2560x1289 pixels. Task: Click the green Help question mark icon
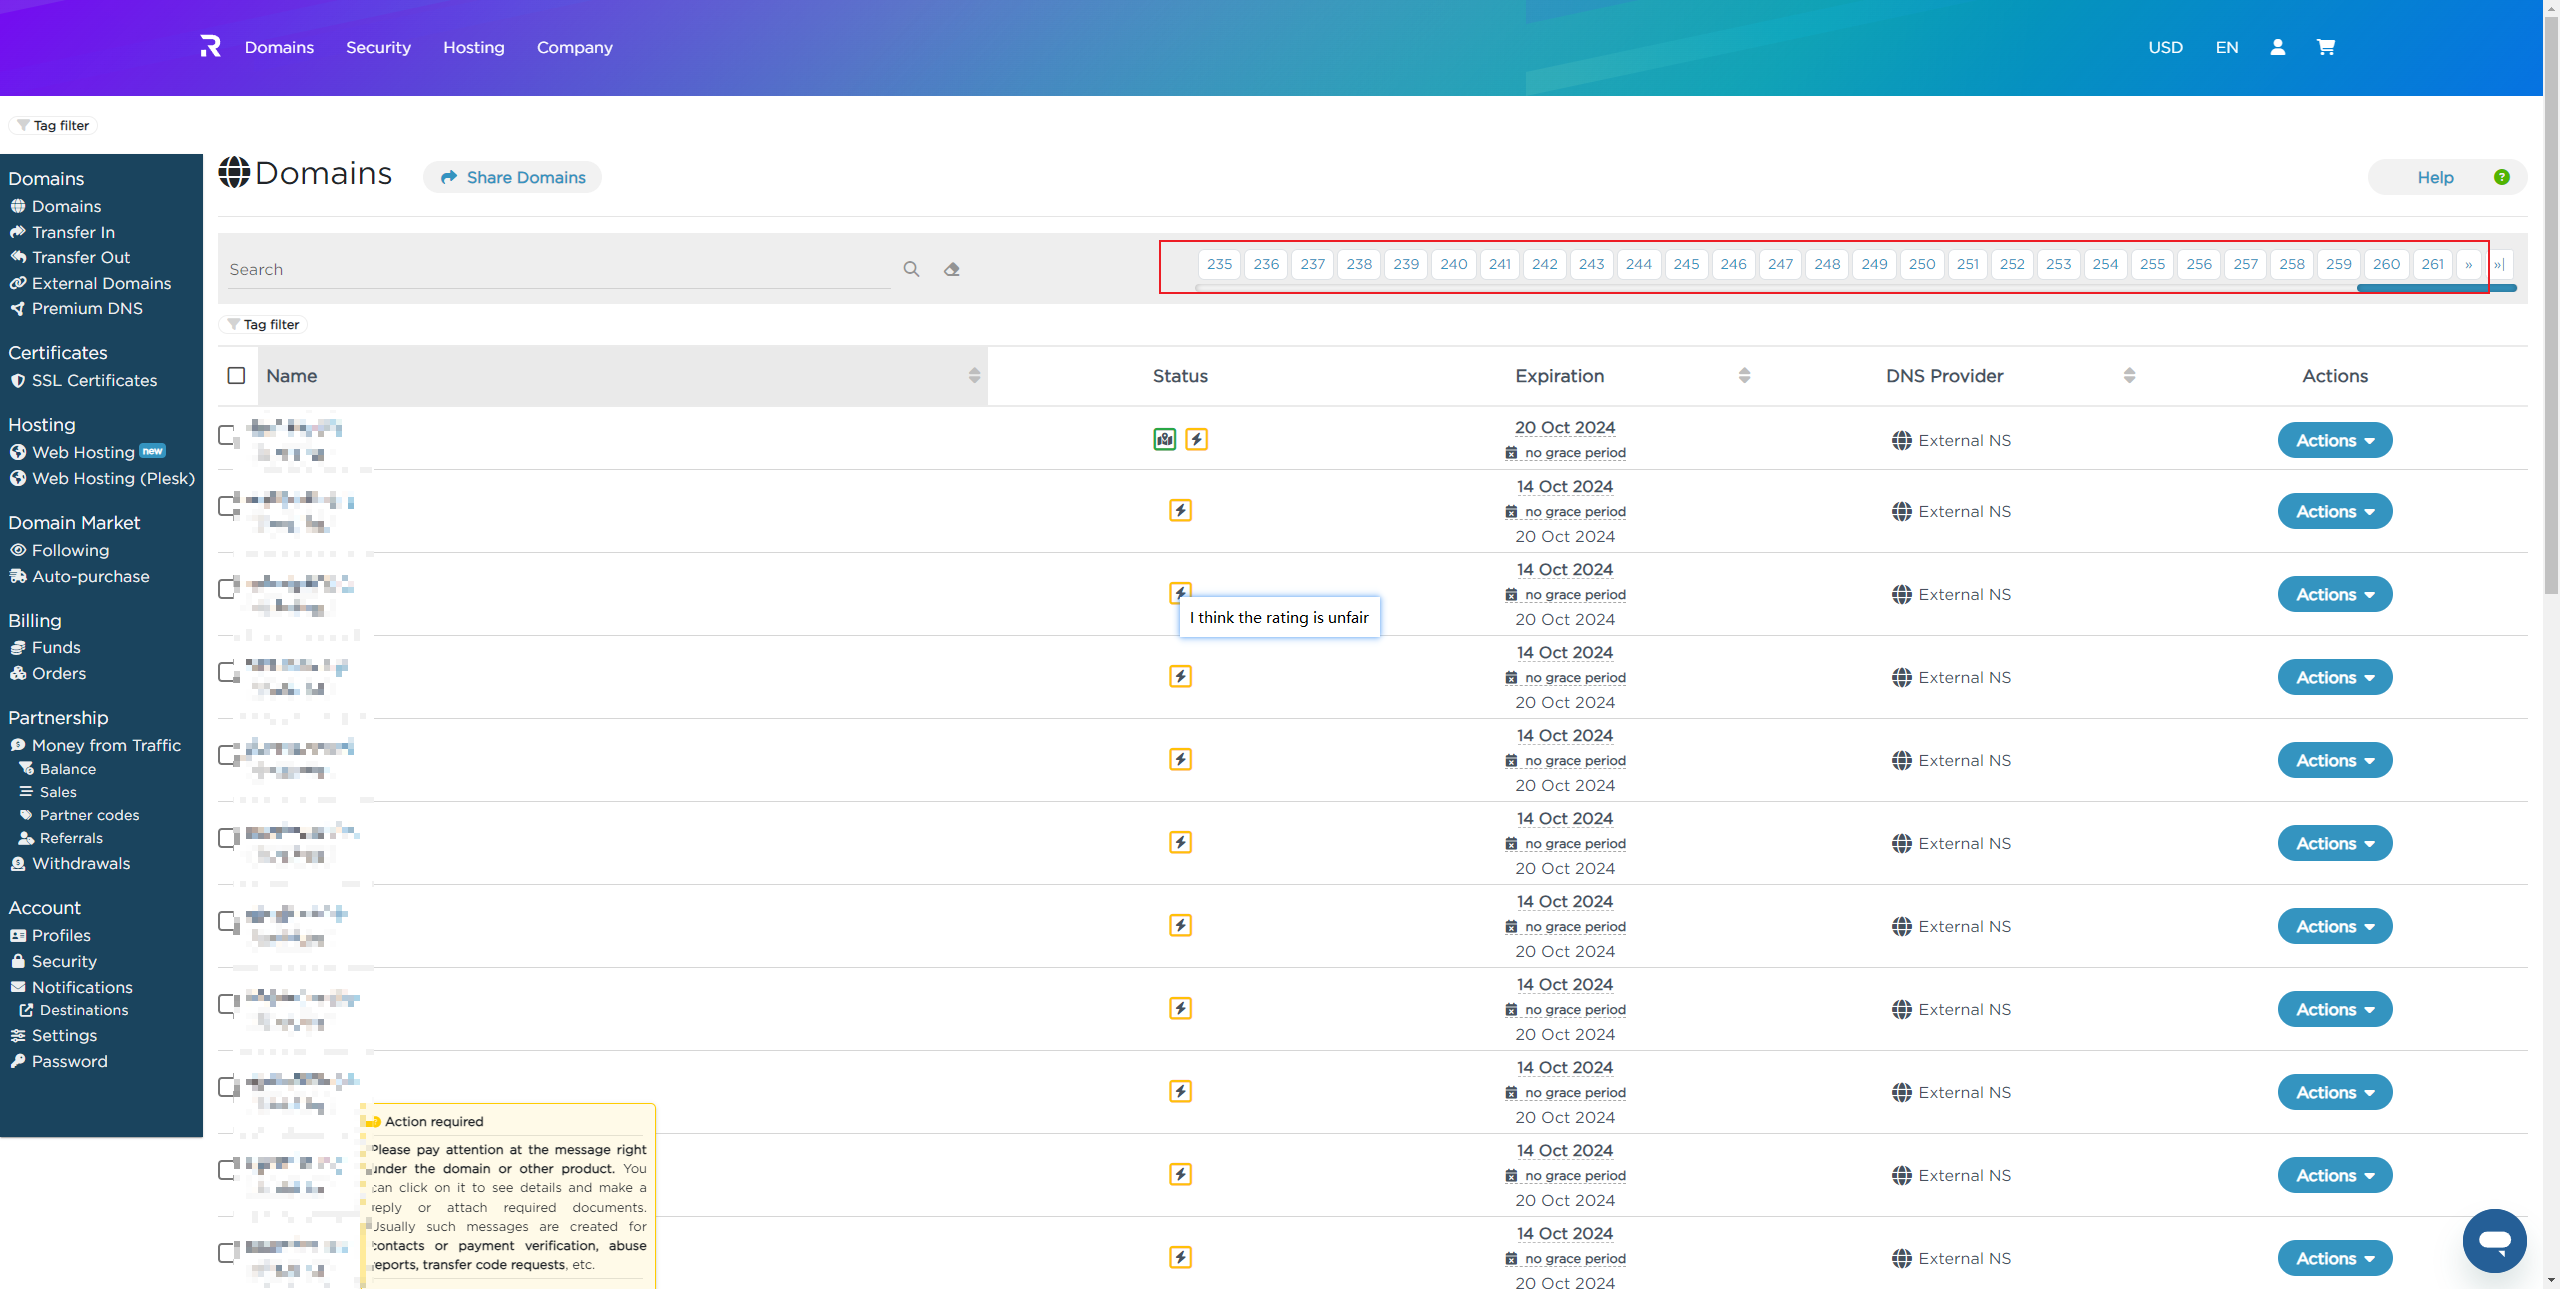[x=2502, y=177]
